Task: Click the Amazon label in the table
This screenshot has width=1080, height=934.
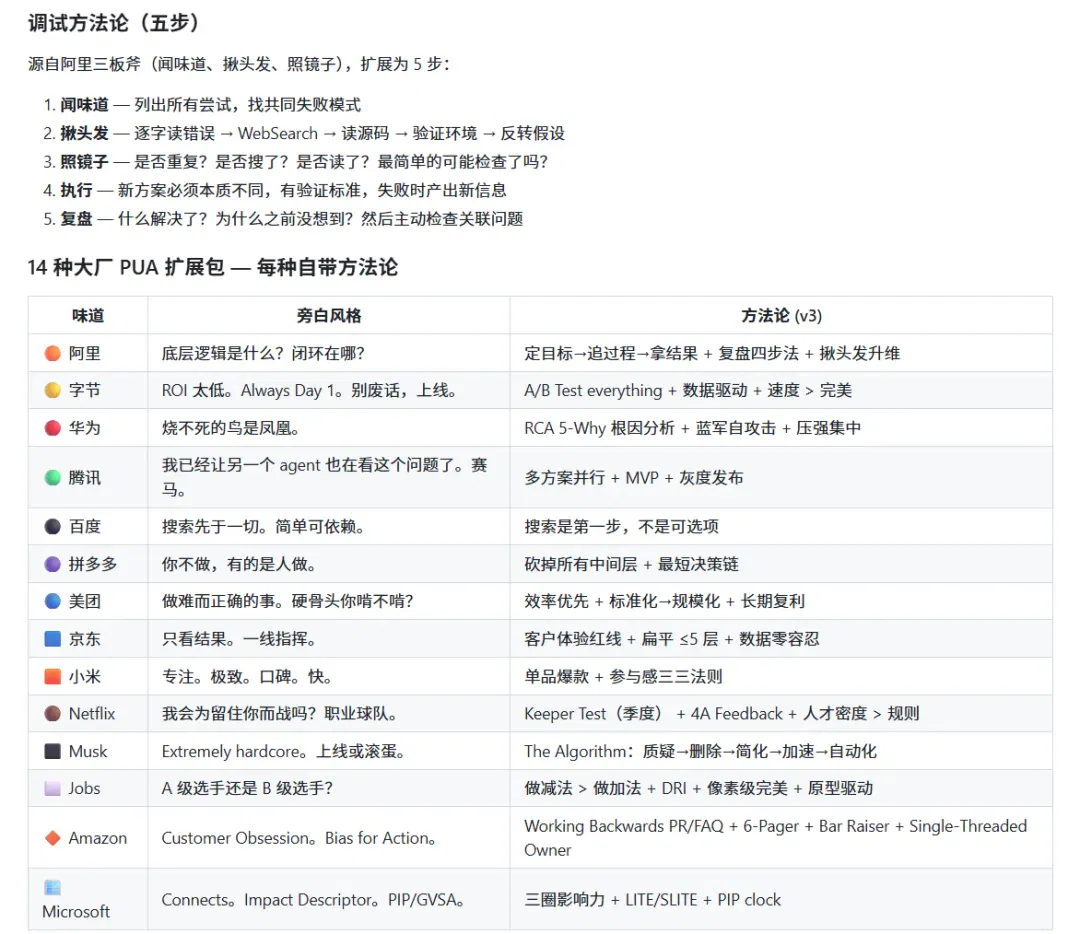Action: click(98, 838)
